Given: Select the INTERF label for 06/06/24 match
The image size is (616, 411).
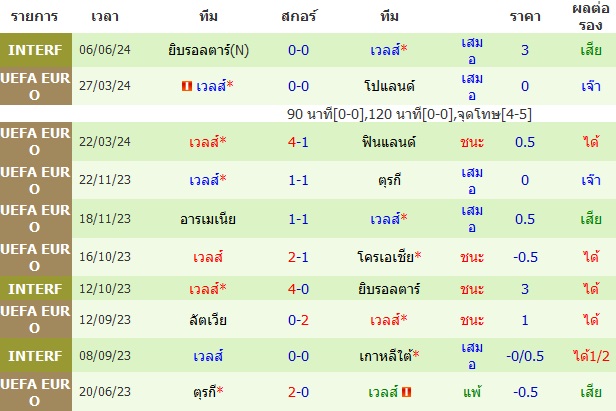Looking at the screenshot, I should (x=36, y=50).
